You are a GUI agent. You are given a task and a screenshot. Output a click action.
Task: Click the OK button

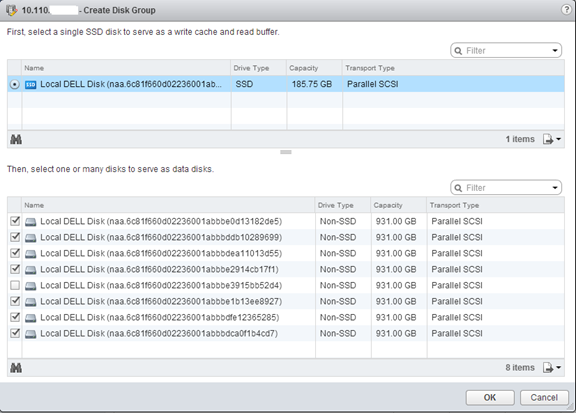490,398
